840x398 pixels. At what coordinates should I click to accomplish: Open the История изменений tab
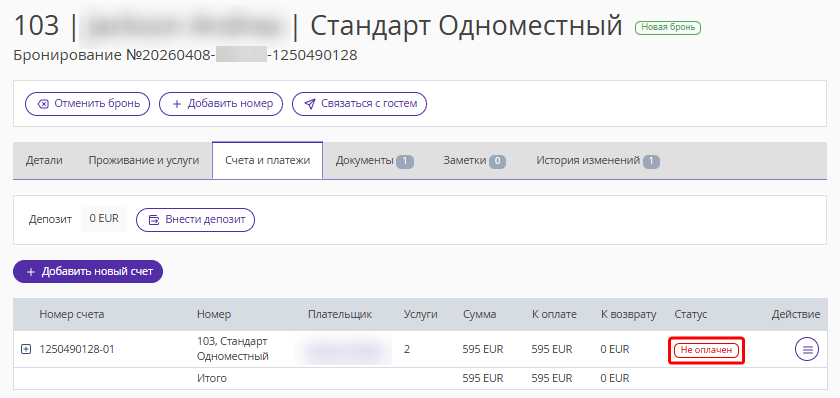click(598, 161)
